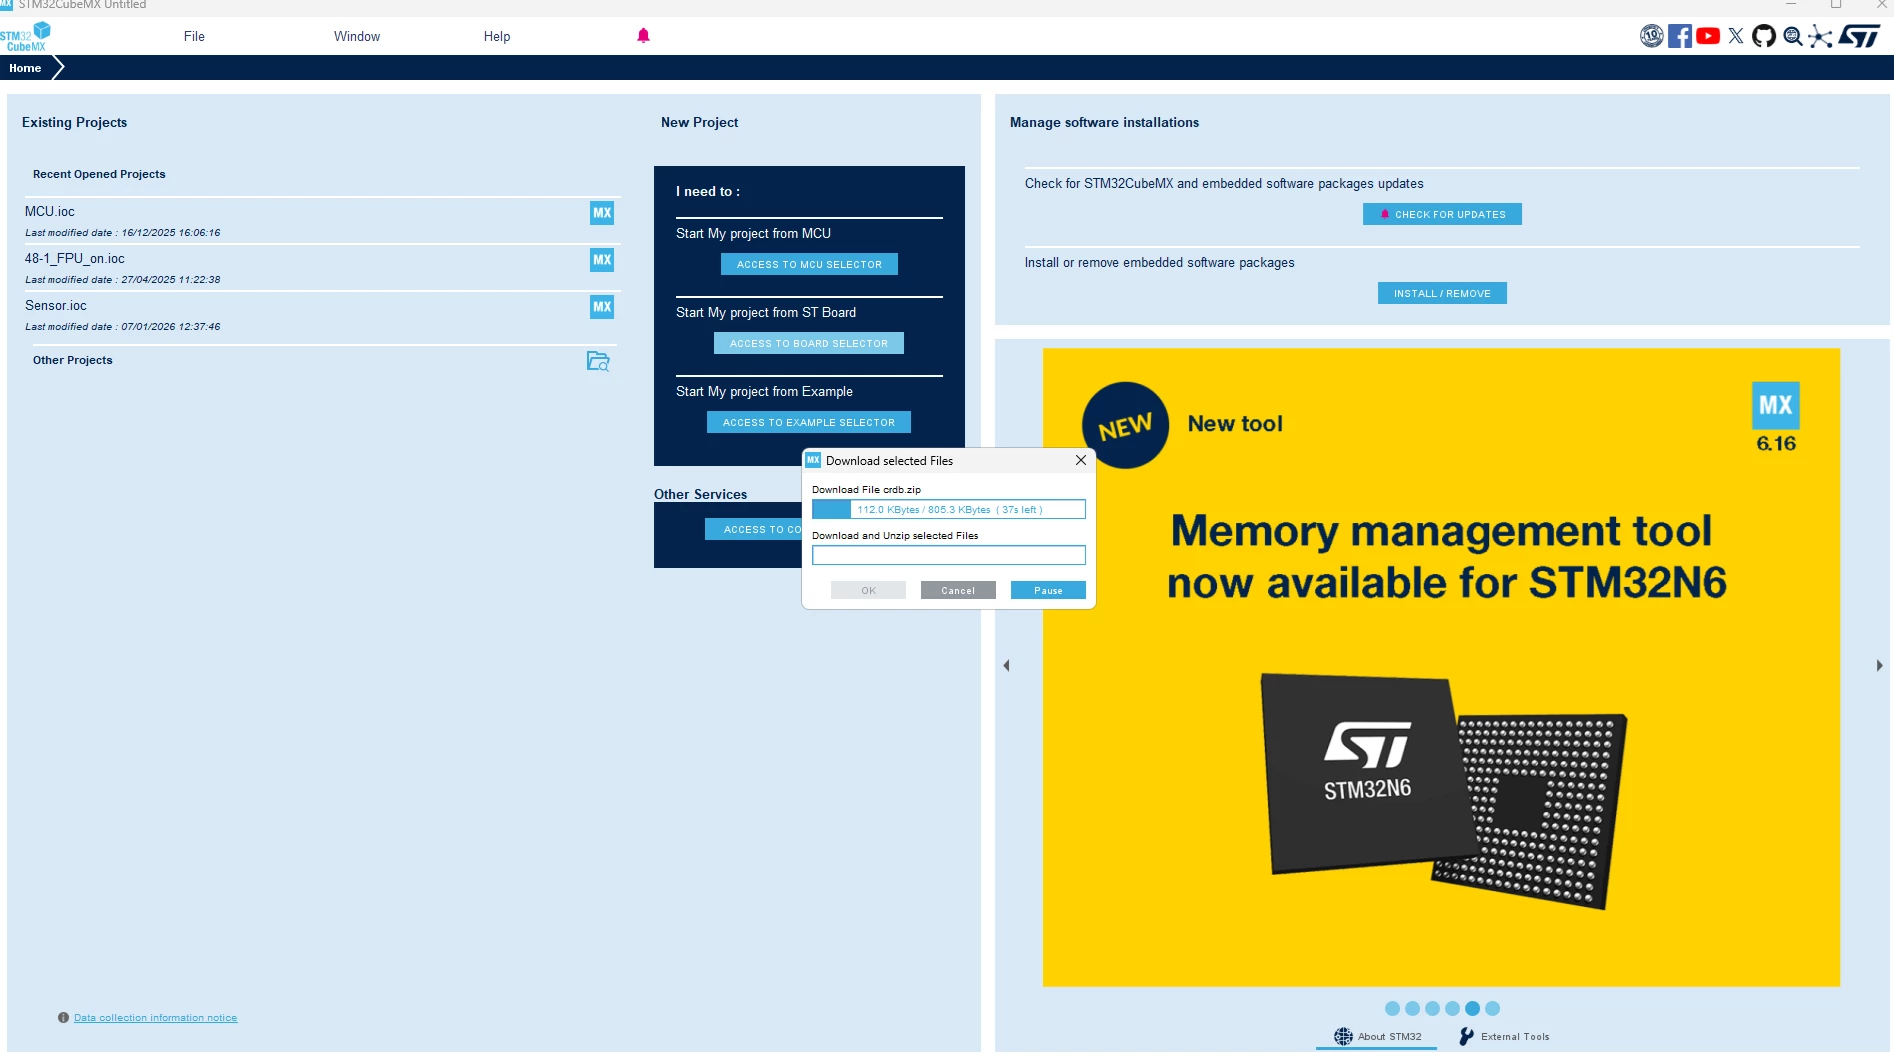Click Access to MCU Selector
This screenshot has height=1058, width=1894.
point(809,264)
